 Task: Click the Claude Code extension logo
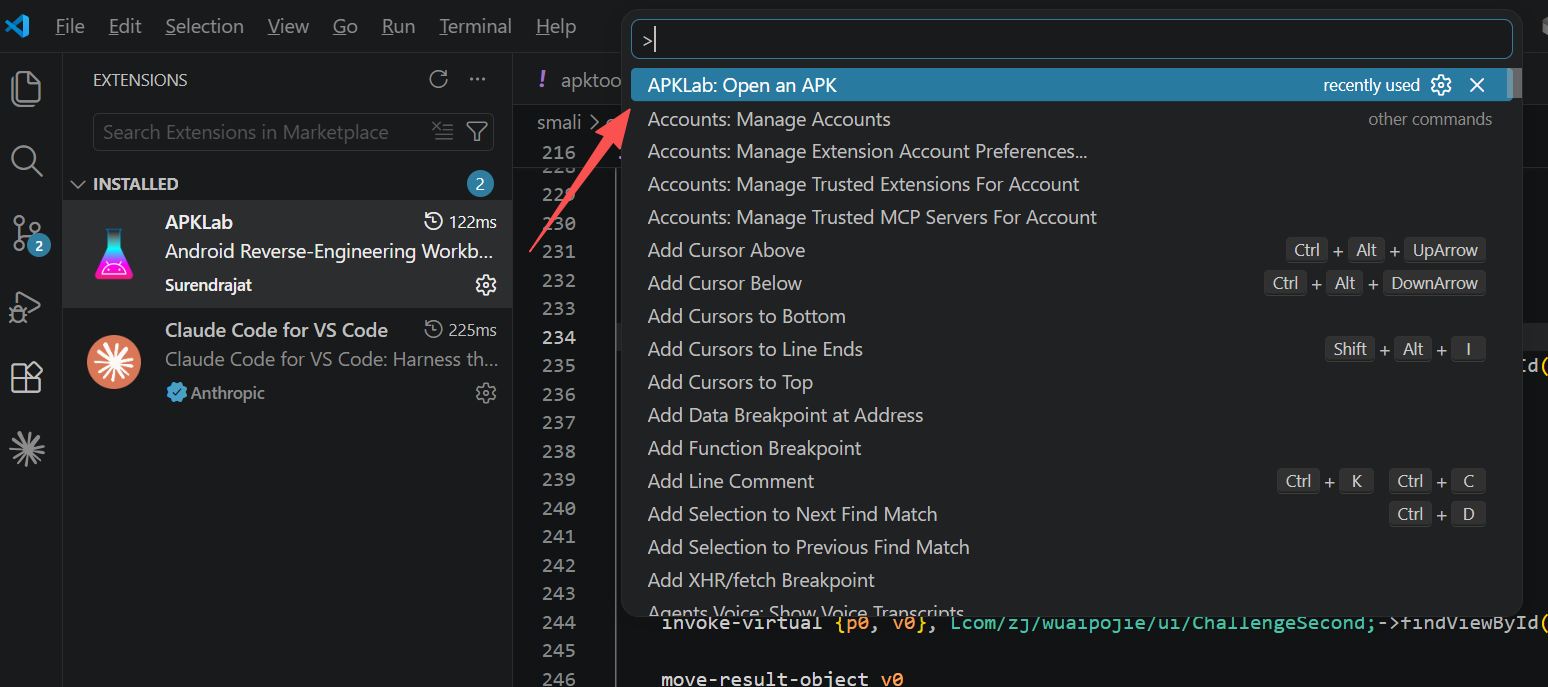(x=114, y=361)
